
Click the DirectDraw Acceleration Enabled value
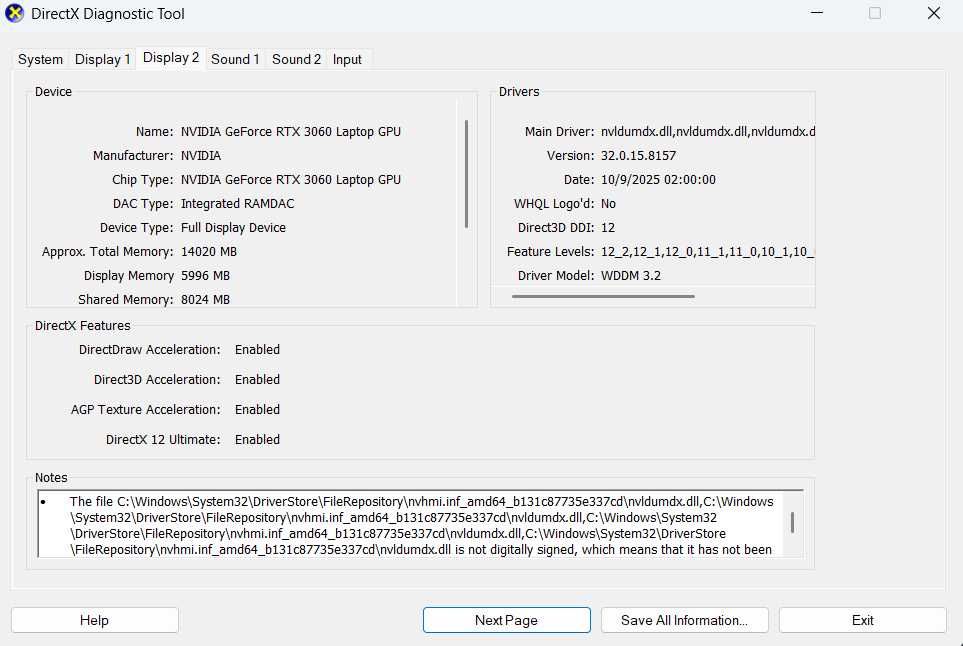pyautogui.click(x=257, y=349)
